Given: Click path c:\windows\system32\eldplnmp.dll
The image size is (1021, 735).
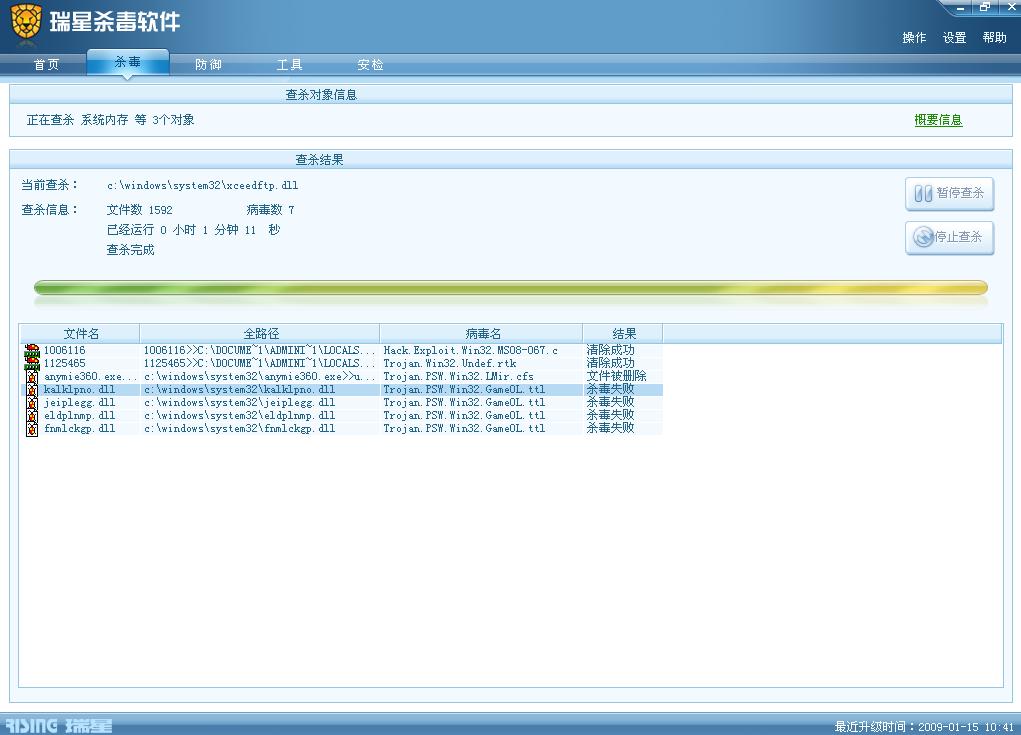Looking at the screenshot, I should 240,415.
